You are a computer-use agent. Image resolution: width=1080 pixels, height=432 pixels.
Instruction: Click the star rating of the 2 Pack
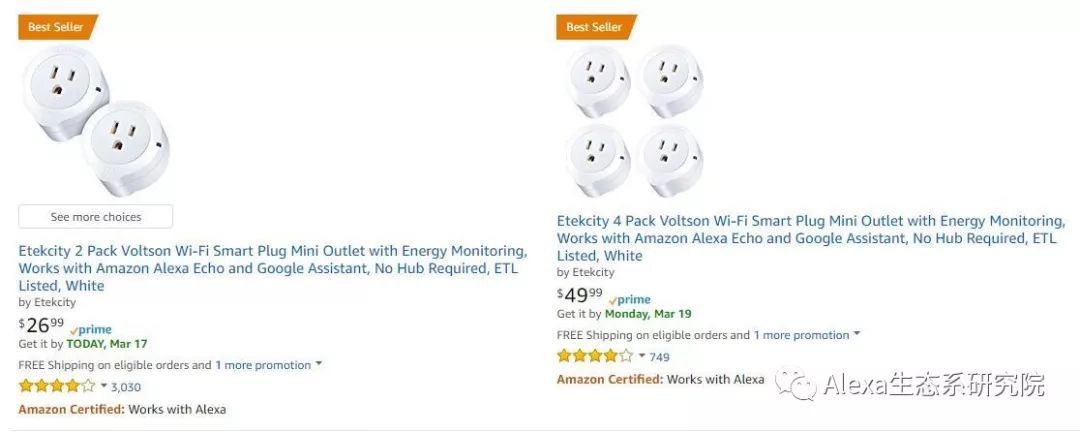click(57, 386)
